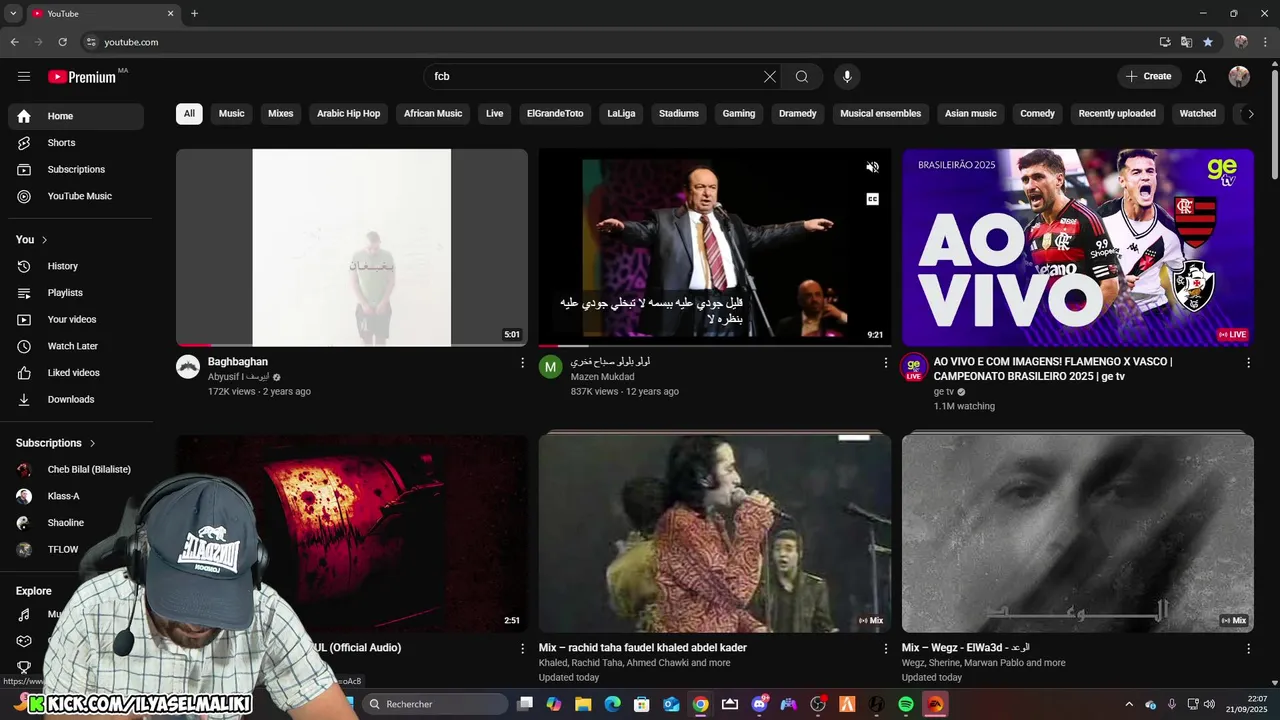
Task: Open the Translate page icon in the address bar
Action: tap(1186, 42)
